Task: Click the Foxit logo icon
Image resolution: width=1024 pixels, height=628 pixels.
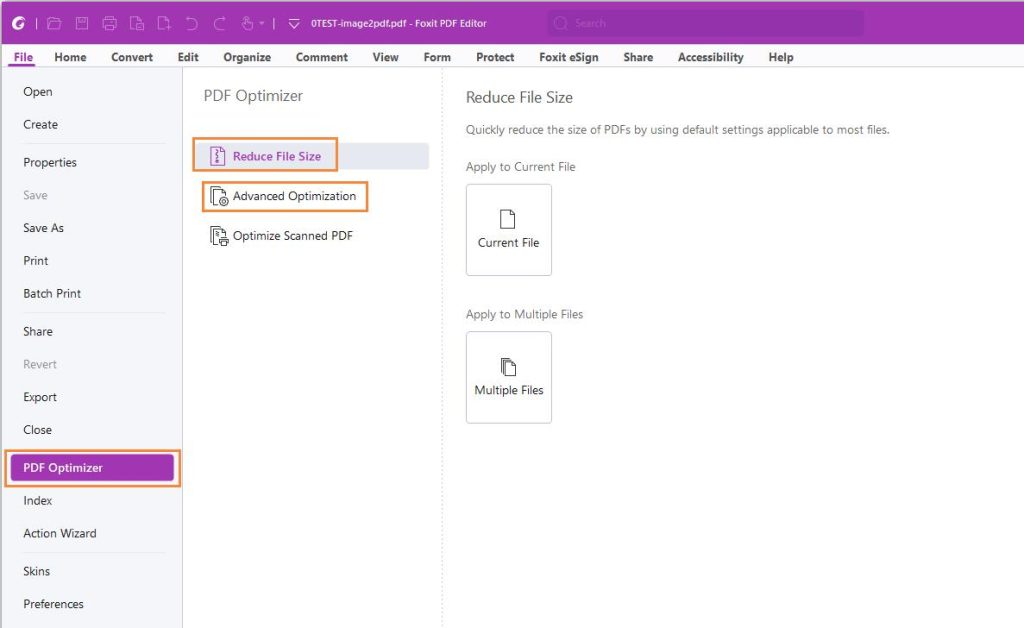Action: point(18,22)
